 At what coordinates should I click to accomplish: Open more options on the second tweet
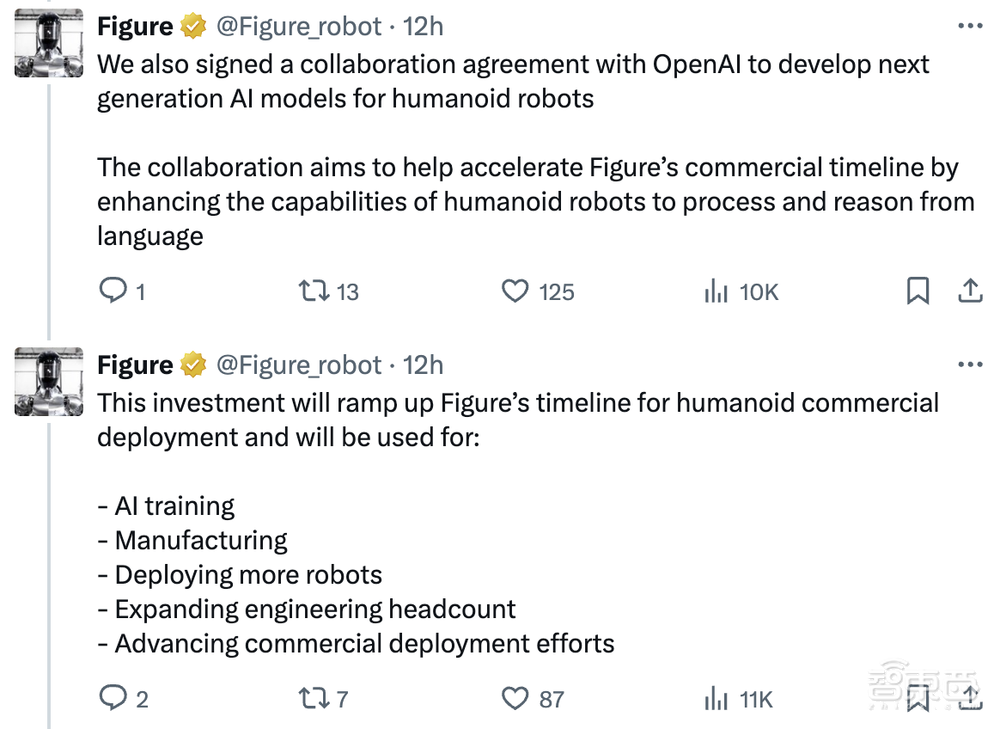point(971,362)
